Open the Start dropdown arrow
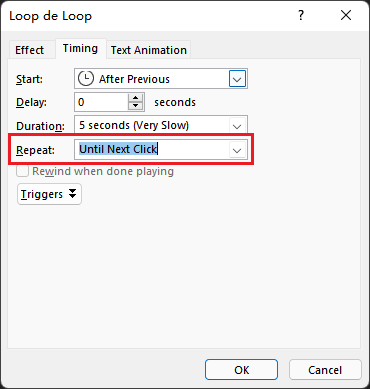 point(237,79)
